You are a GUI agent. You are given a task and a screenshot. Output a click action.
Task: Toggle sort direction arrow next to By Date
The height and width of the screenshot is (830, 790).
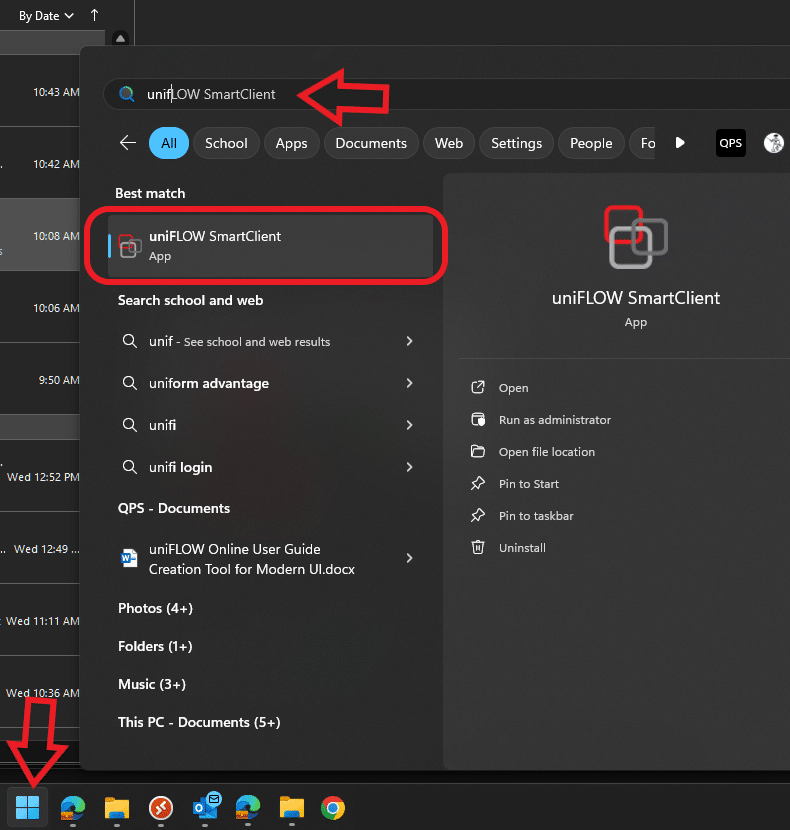(x=94, y=15)
